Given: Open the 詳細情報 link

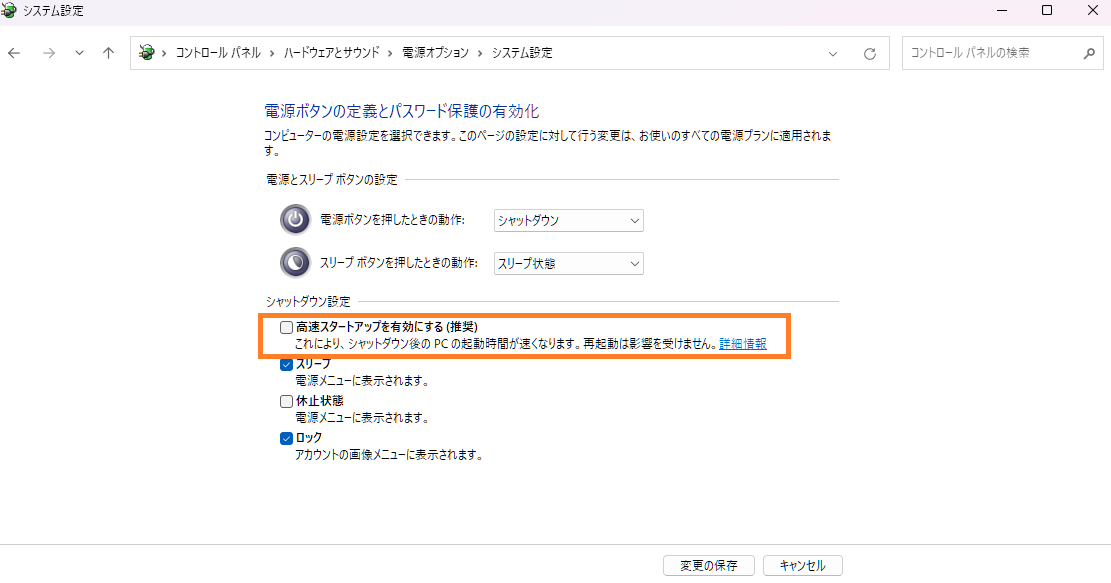Looking at the screenshot, I should [743, 344].
